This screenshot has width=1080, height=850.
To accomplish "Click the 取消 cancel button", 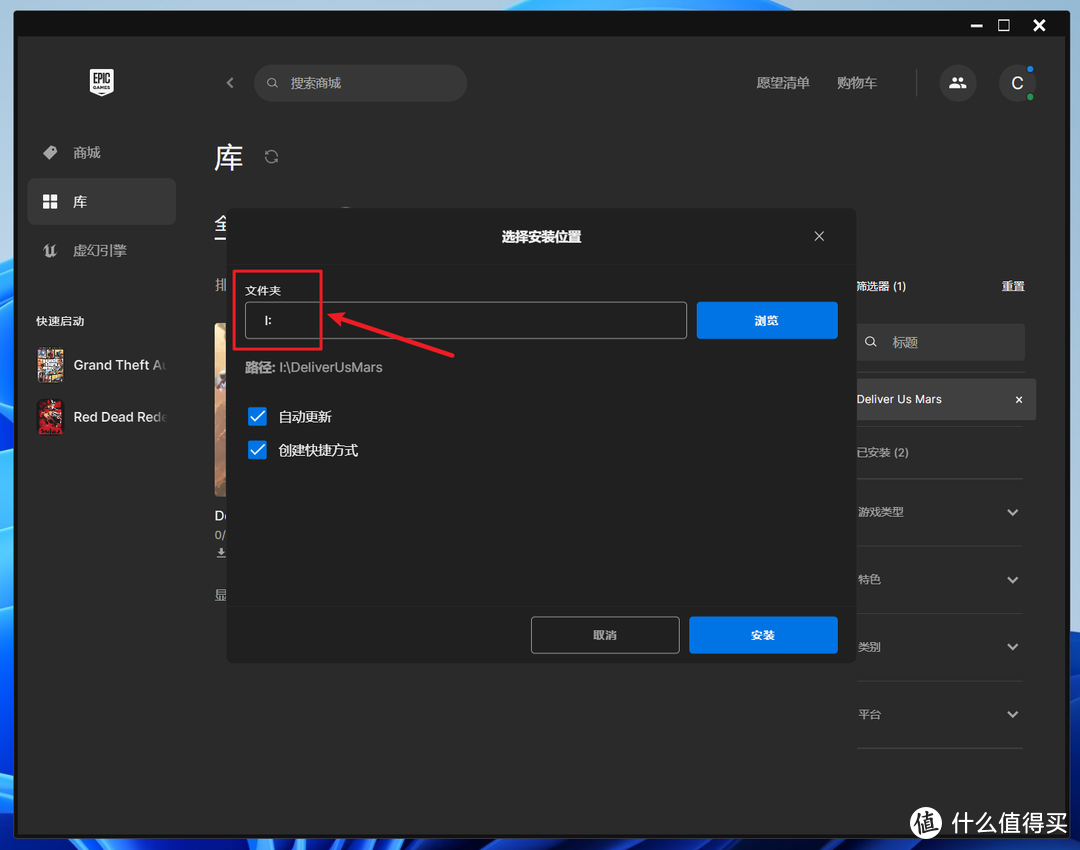I will [x=605, y=635].
